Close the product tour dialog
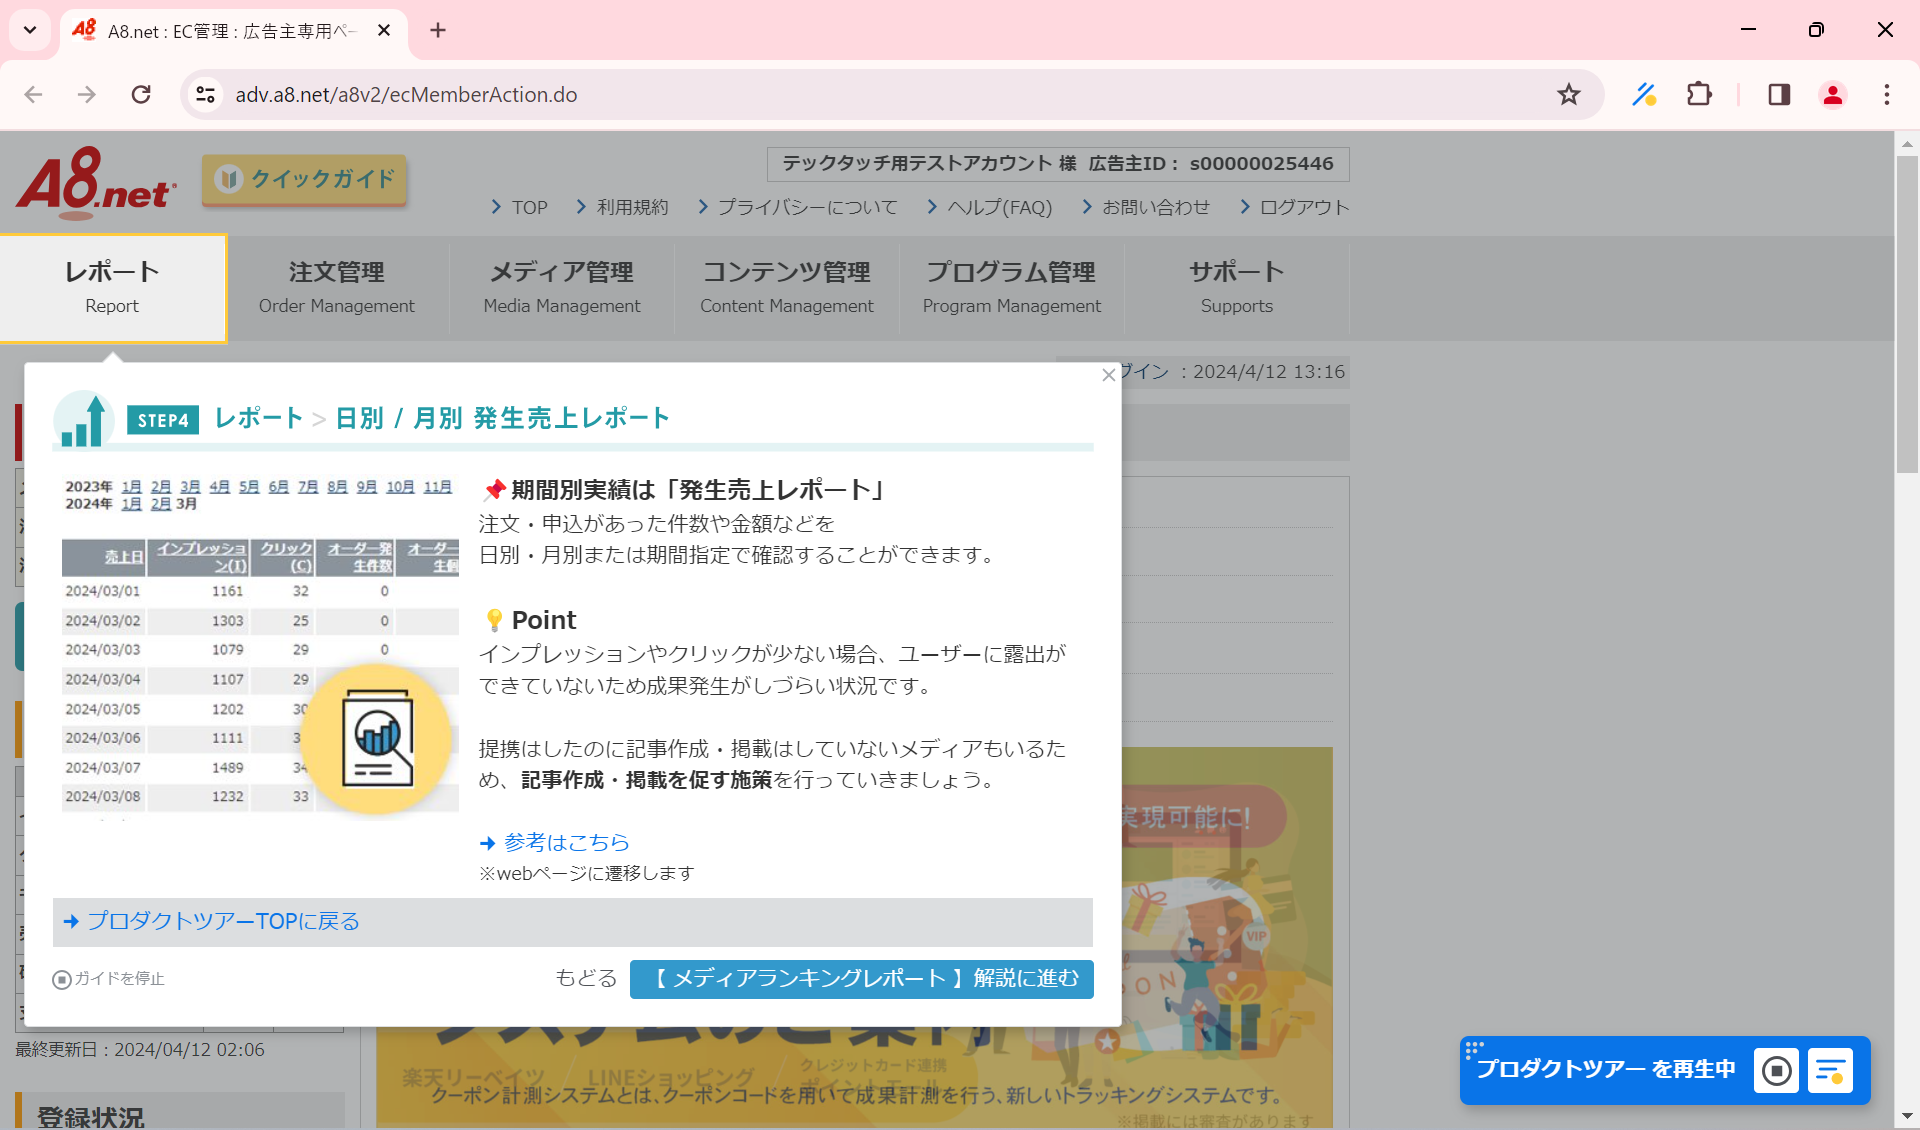1920x1130 pixels. (x=1108, y=375)
